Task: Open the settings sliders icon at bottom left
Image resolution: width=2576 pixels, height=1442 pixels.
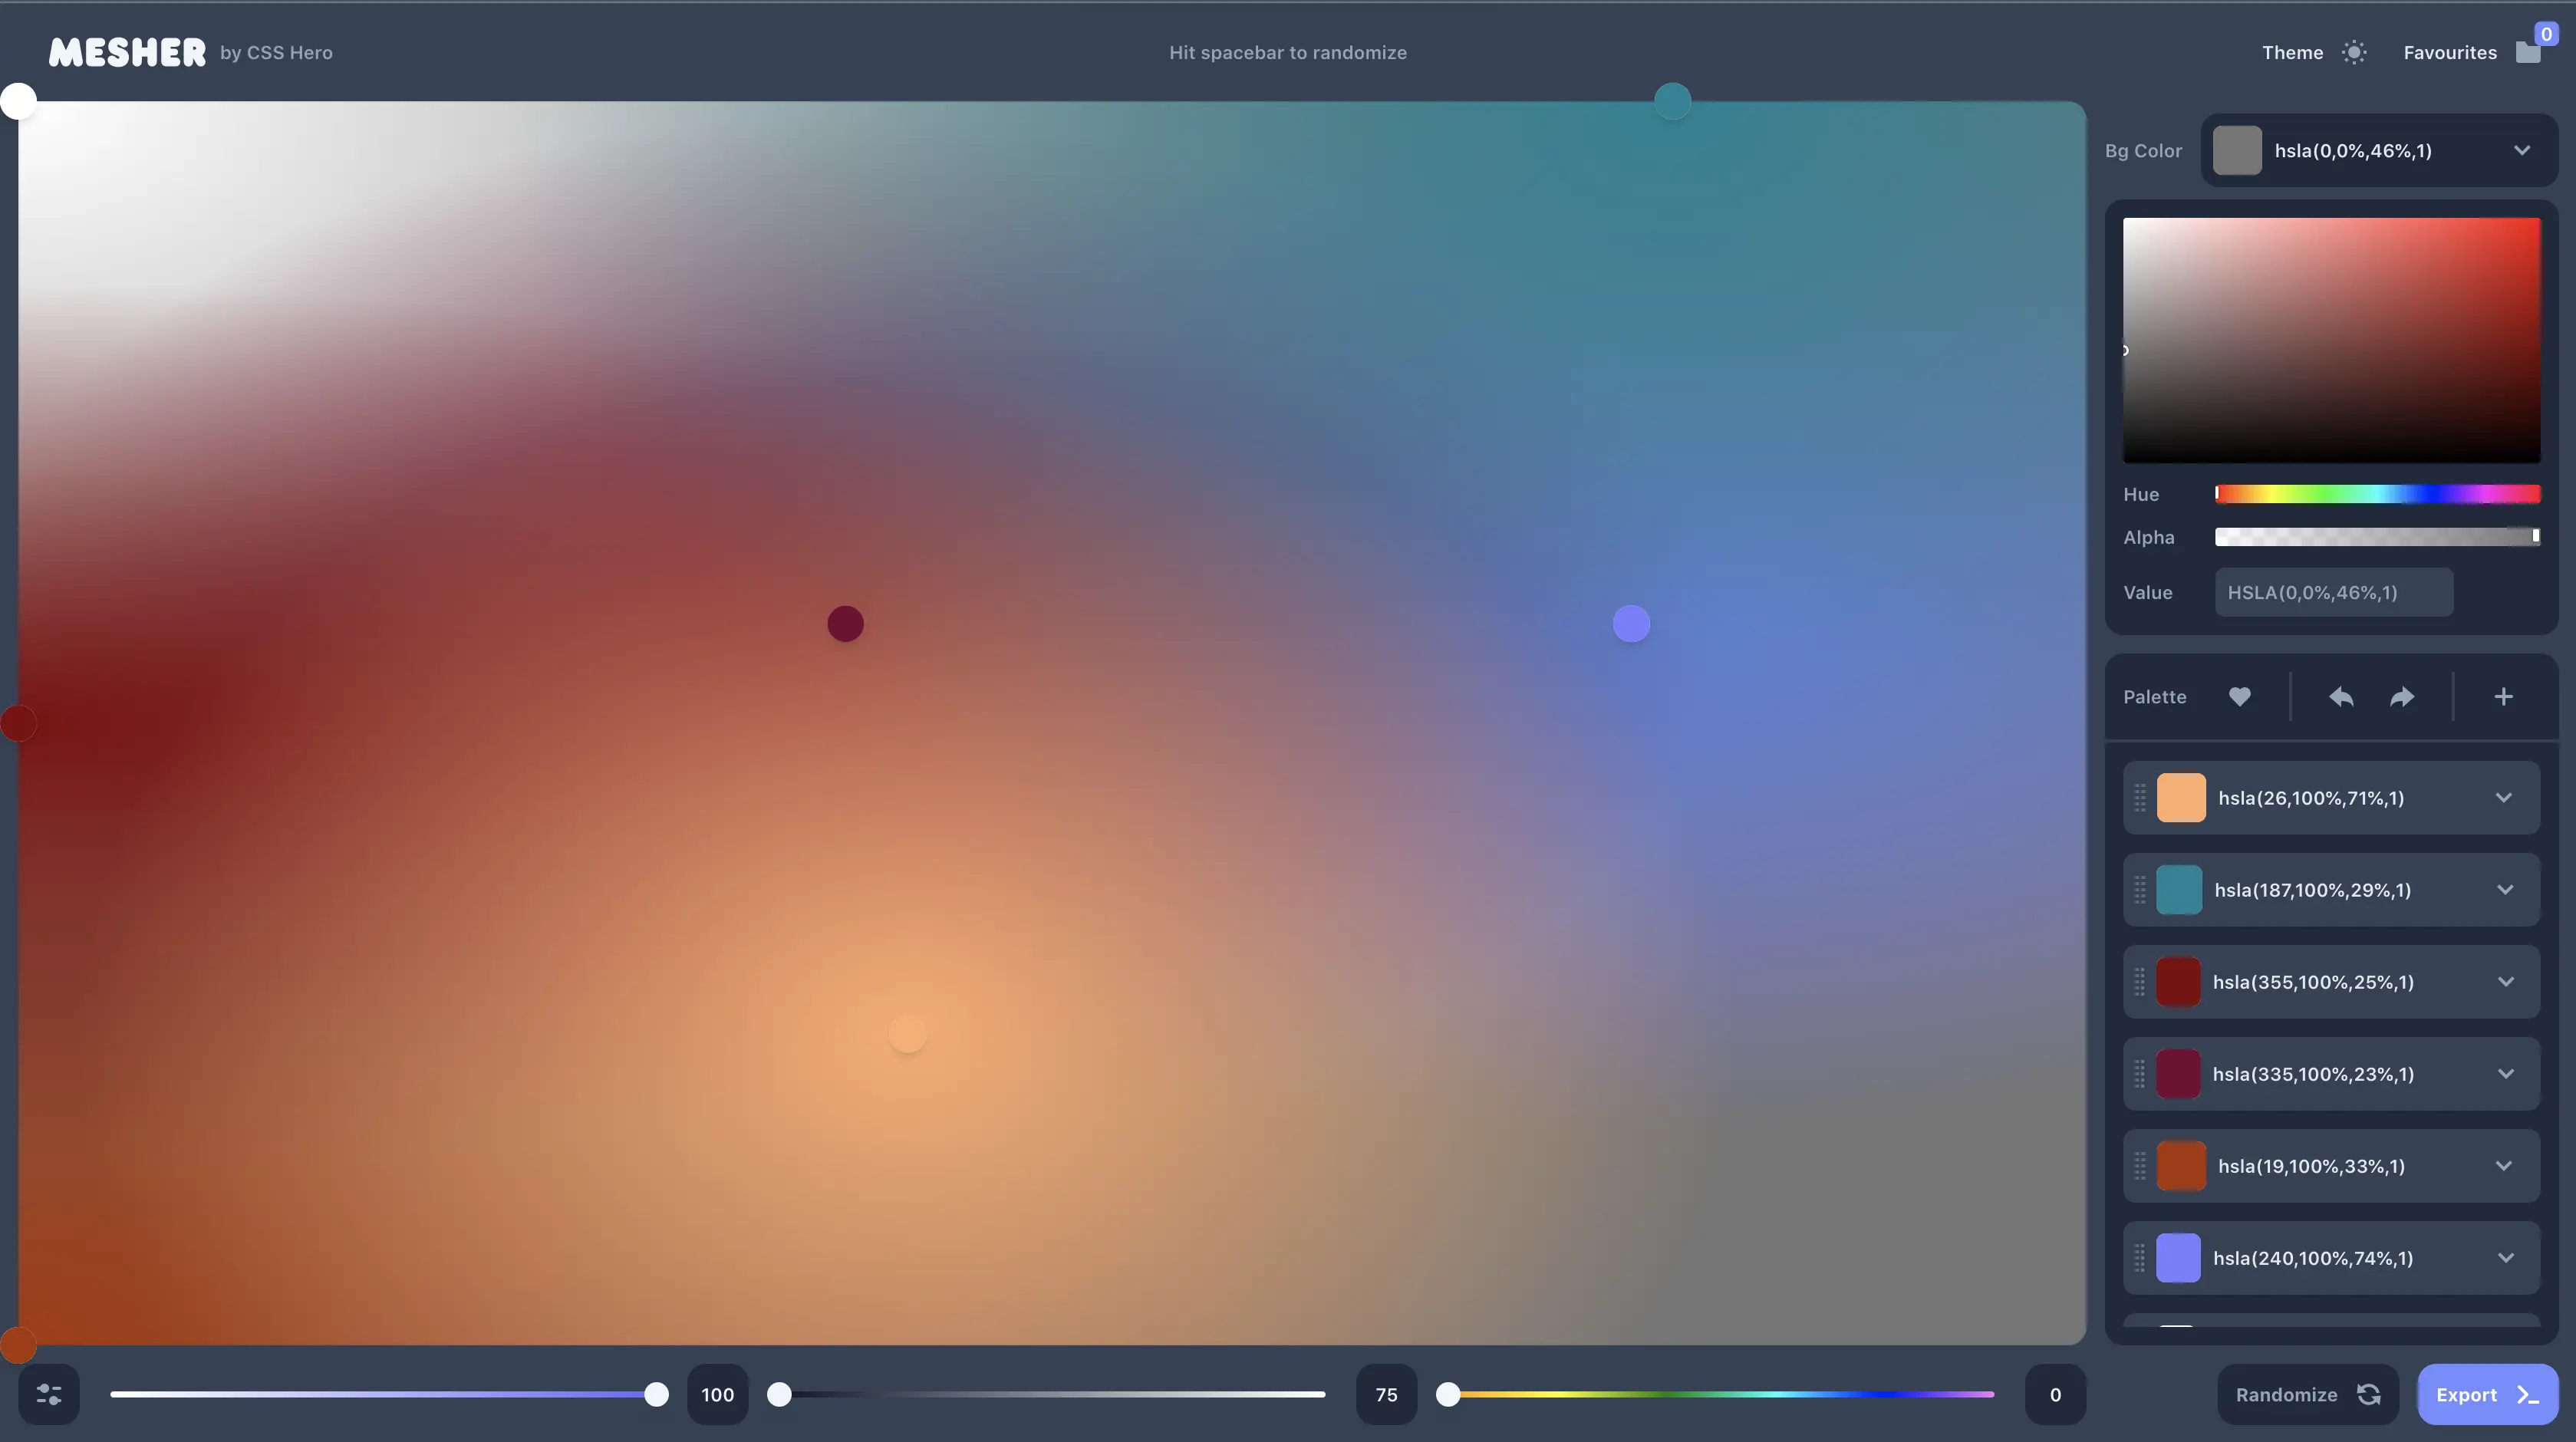Action: point(49,1394)
